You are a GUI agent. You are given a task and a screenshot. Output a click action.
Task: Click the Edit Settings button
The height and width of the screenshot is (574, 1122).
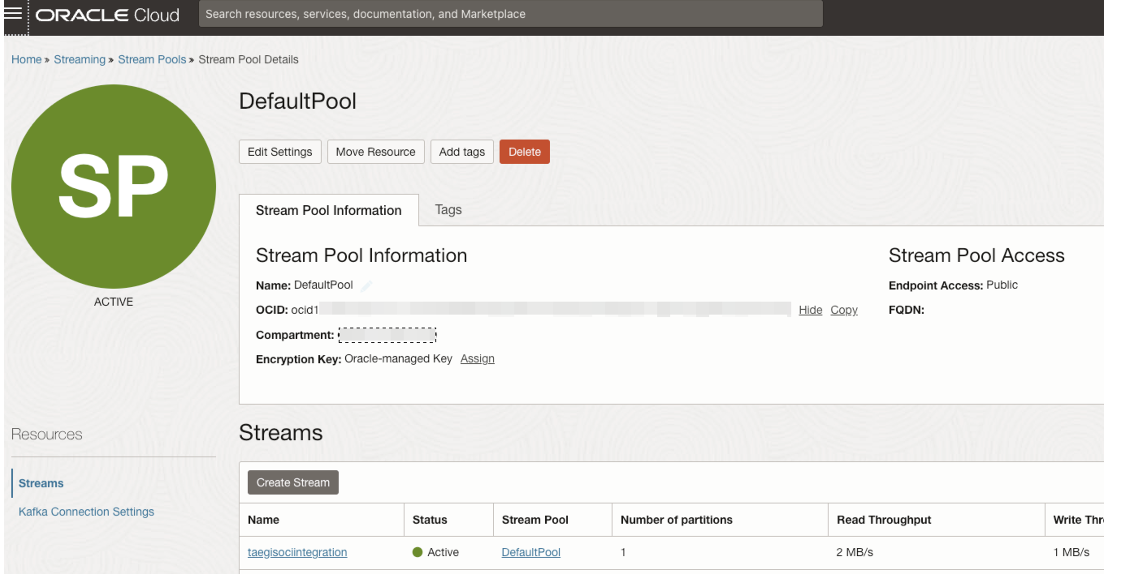(x=280, y=152)
